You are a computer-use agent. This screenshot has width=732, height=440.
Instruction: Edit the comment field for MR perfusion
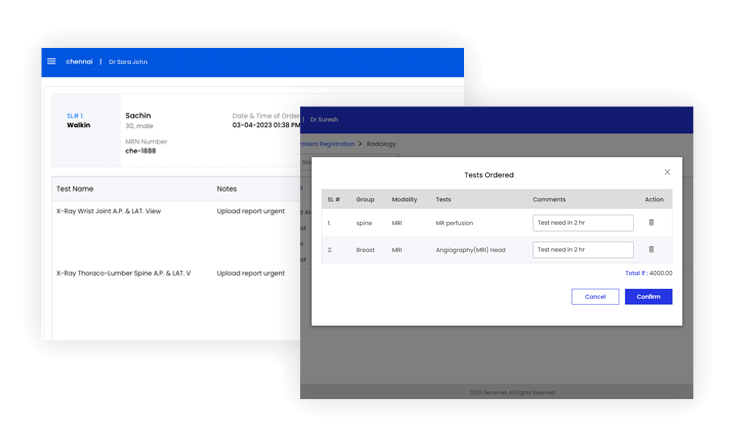[x=583, y=223]
